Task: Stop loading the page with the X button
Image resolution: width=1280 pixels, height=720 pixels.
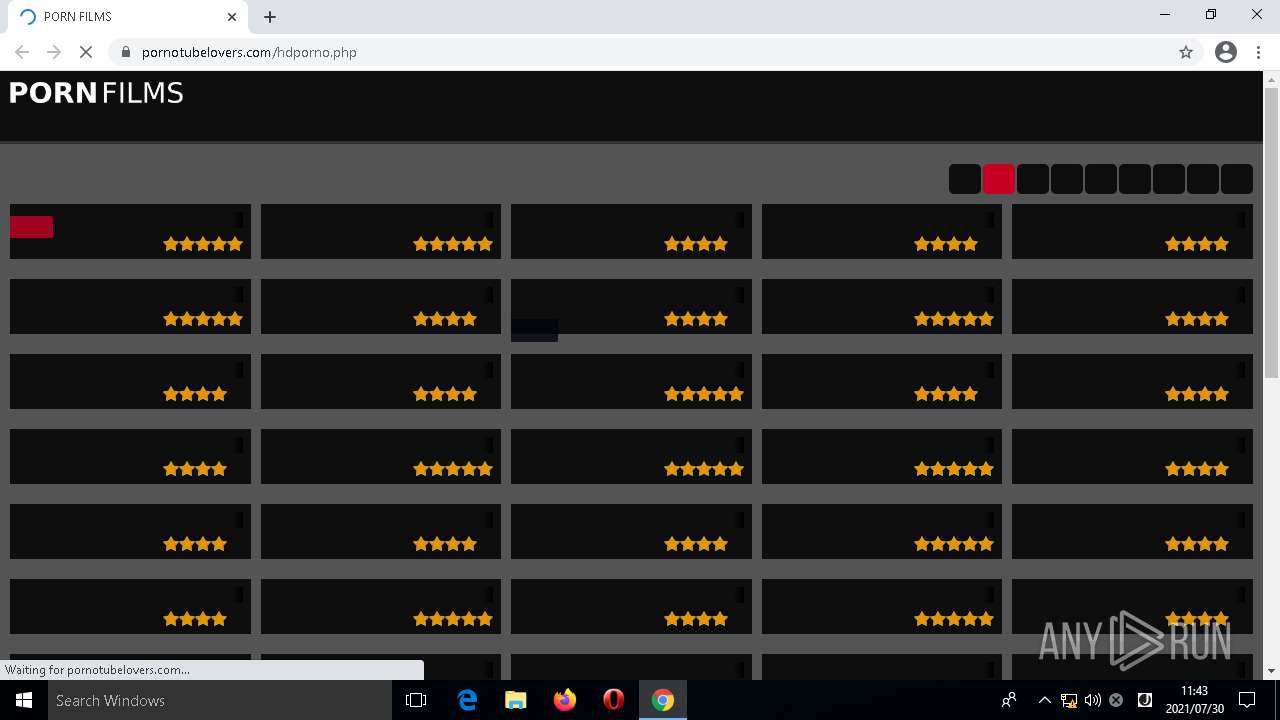Action: click(86, 52)
